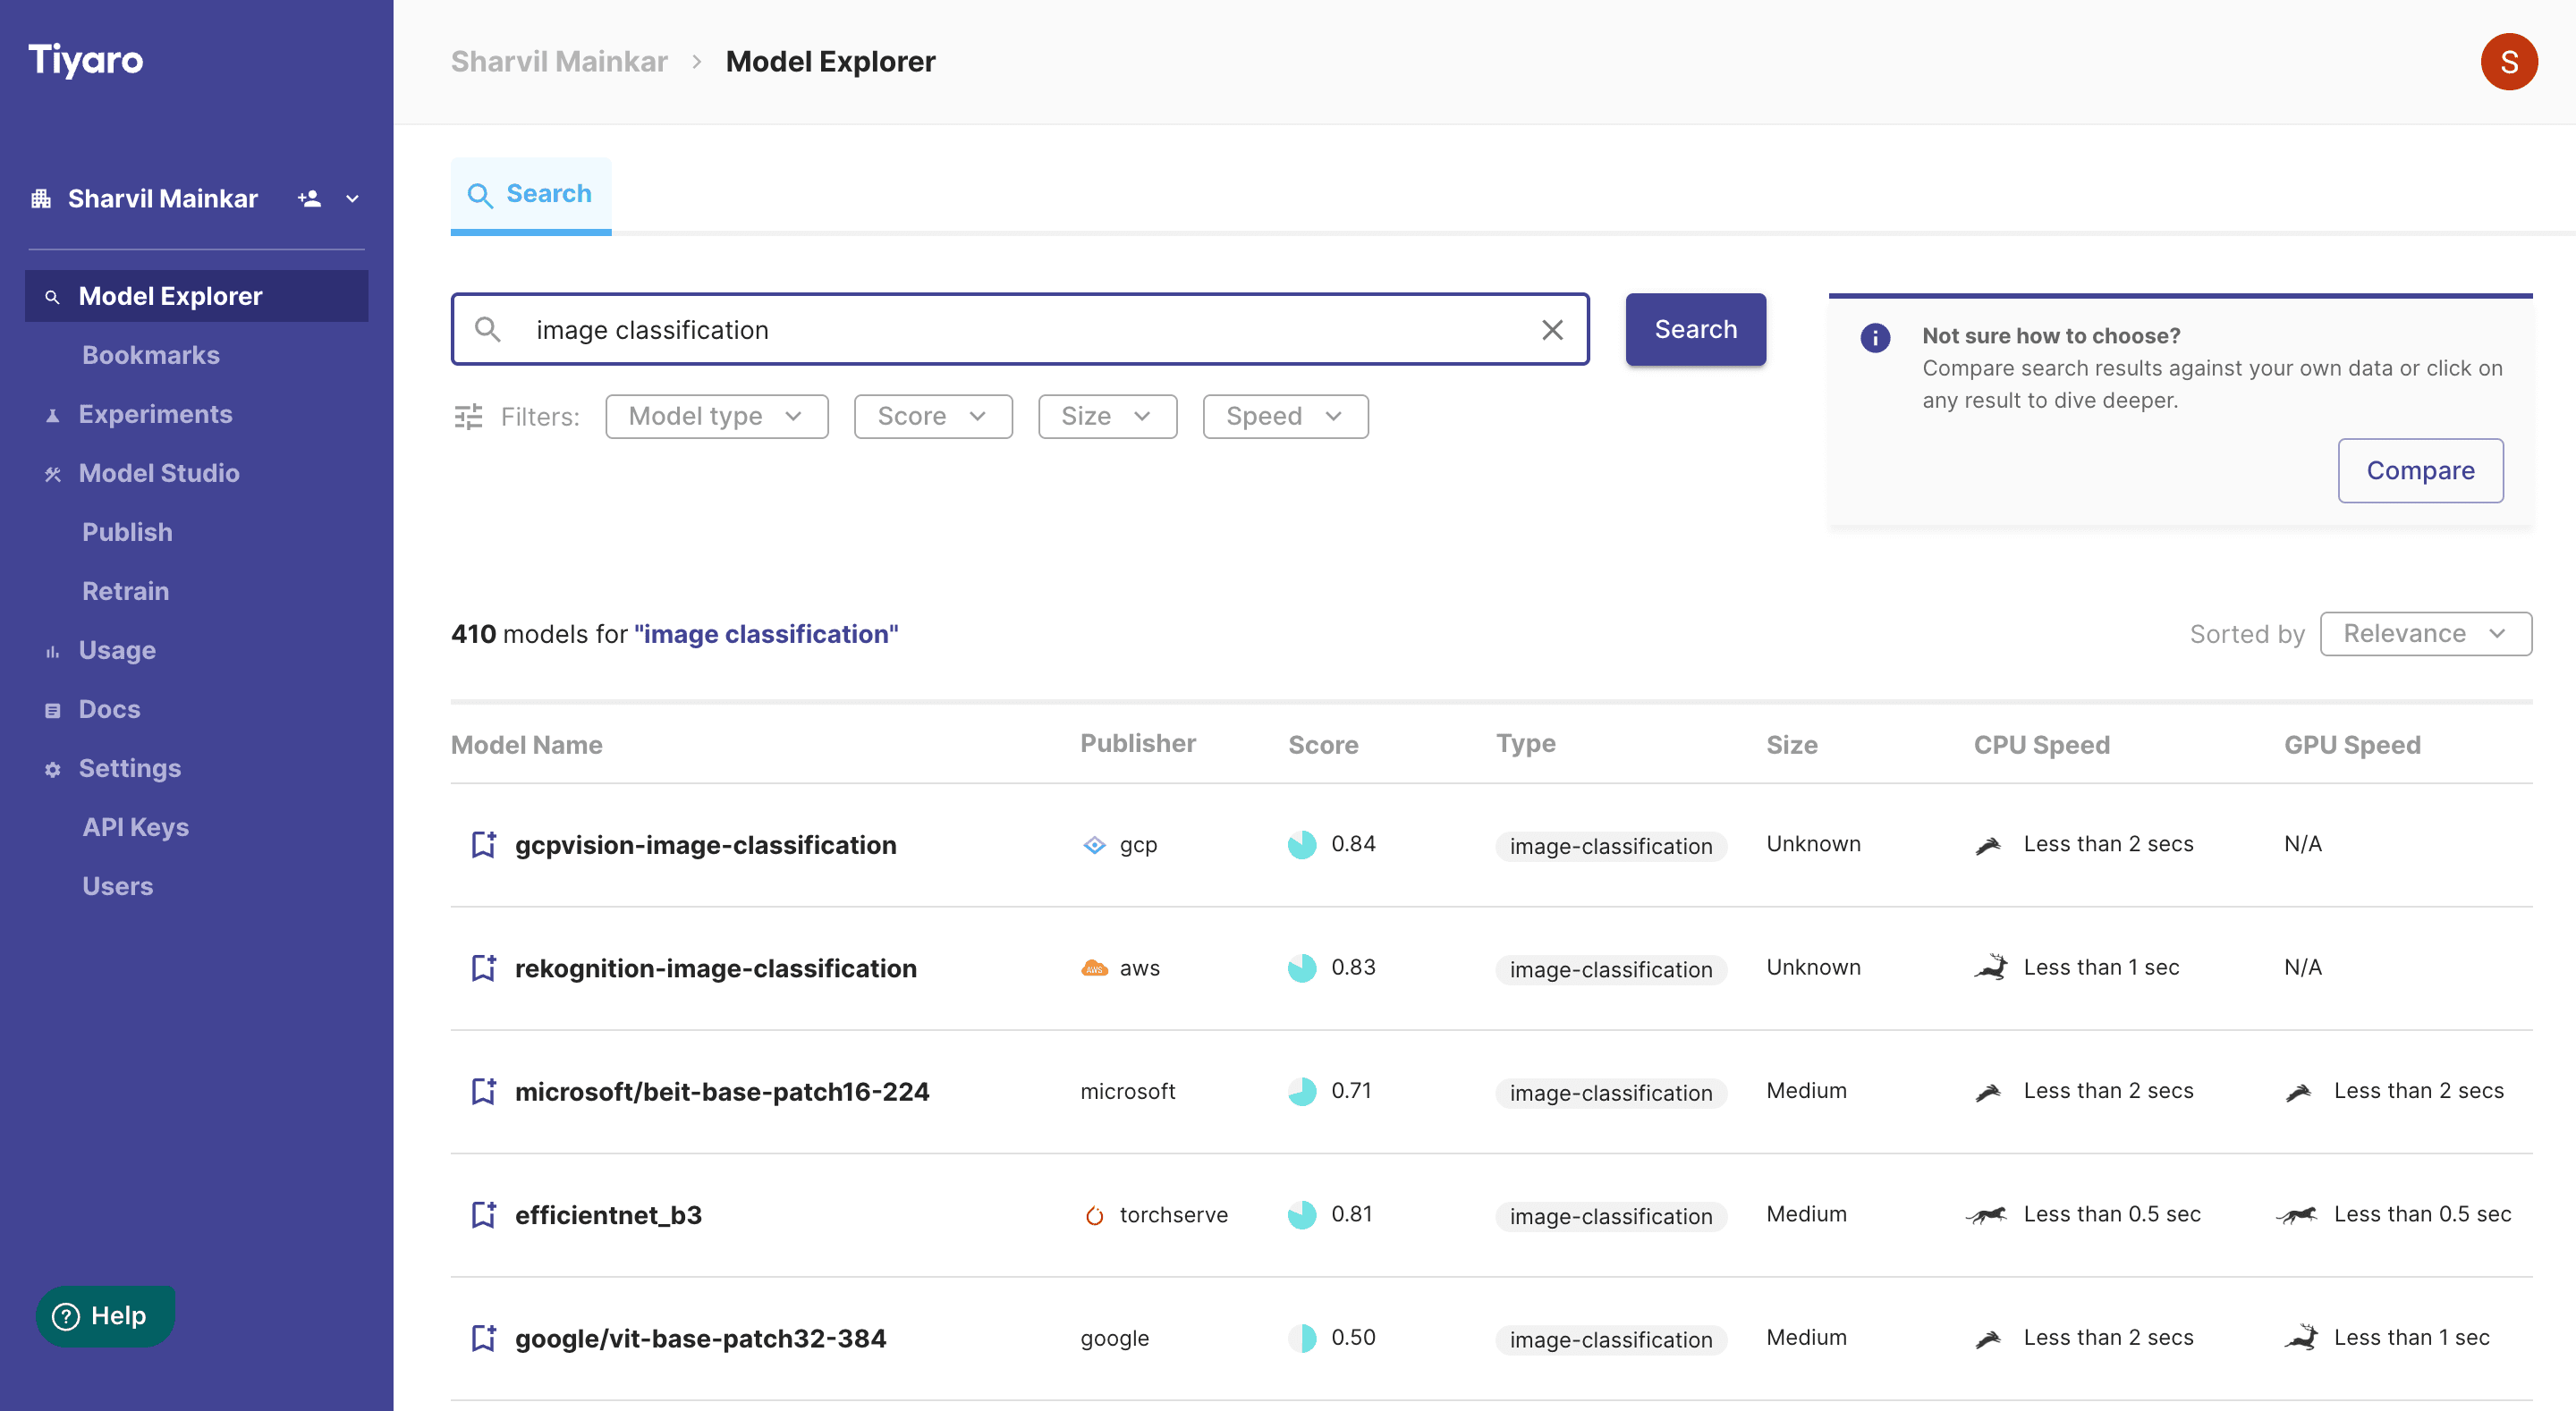Expand the Sharvil Mainkar workspace chevron
This screenshot has height=1411, width=2576.
coord(352,199)
